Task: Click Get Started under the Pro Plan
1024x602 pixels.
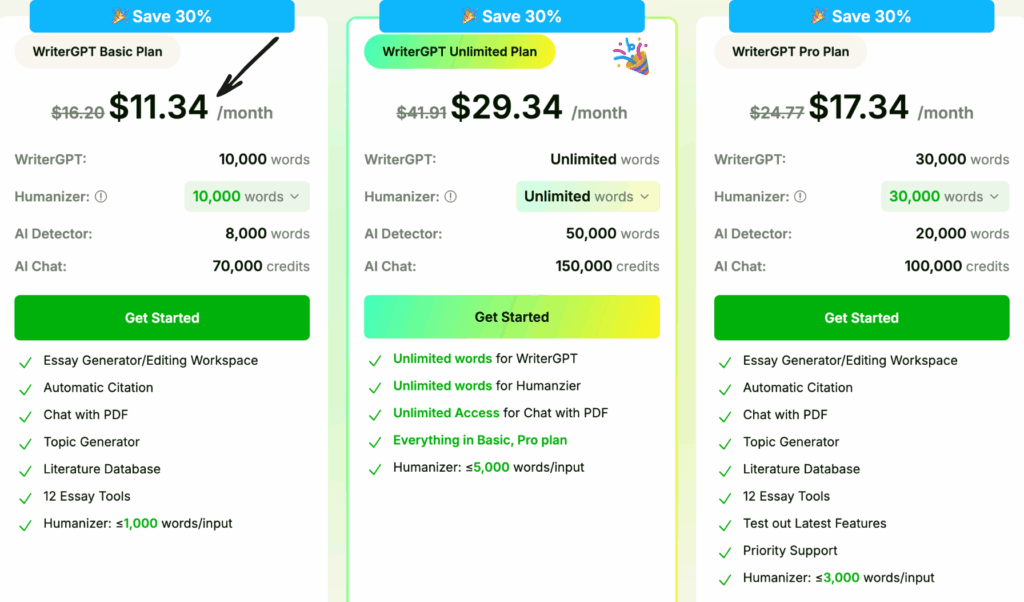Action: click(861, 318)
